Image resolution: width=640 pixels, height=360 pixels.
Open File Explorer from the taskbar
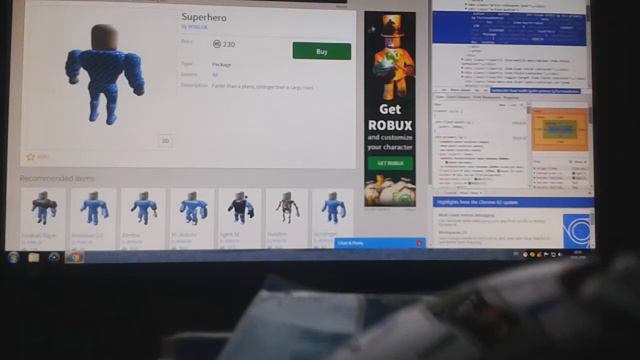click(x=33, y=257)
